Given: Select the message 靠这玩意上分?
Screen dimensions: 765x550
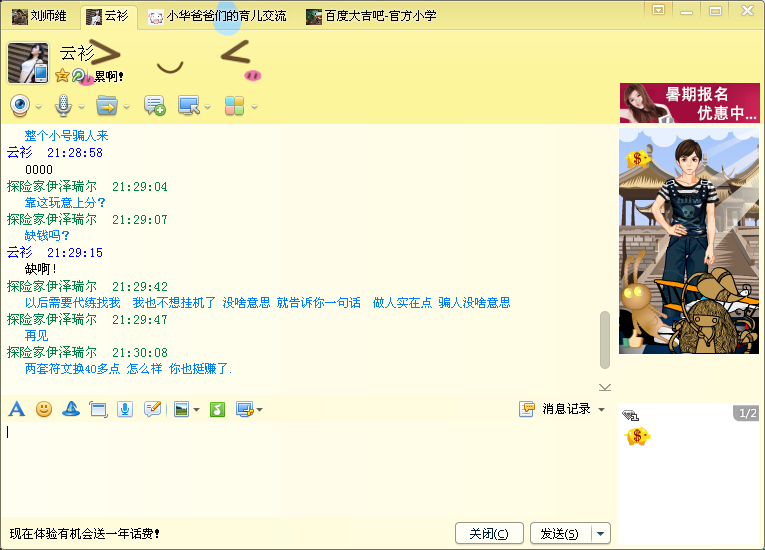Looking at the screenshot, I should coord(65,203).
